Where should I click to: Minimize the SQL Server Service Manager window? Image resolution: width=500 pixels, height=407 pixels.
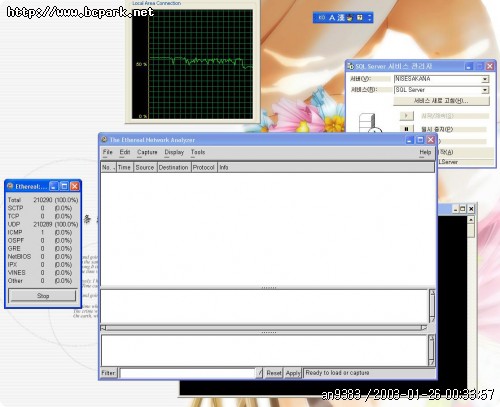click(469, 66)
